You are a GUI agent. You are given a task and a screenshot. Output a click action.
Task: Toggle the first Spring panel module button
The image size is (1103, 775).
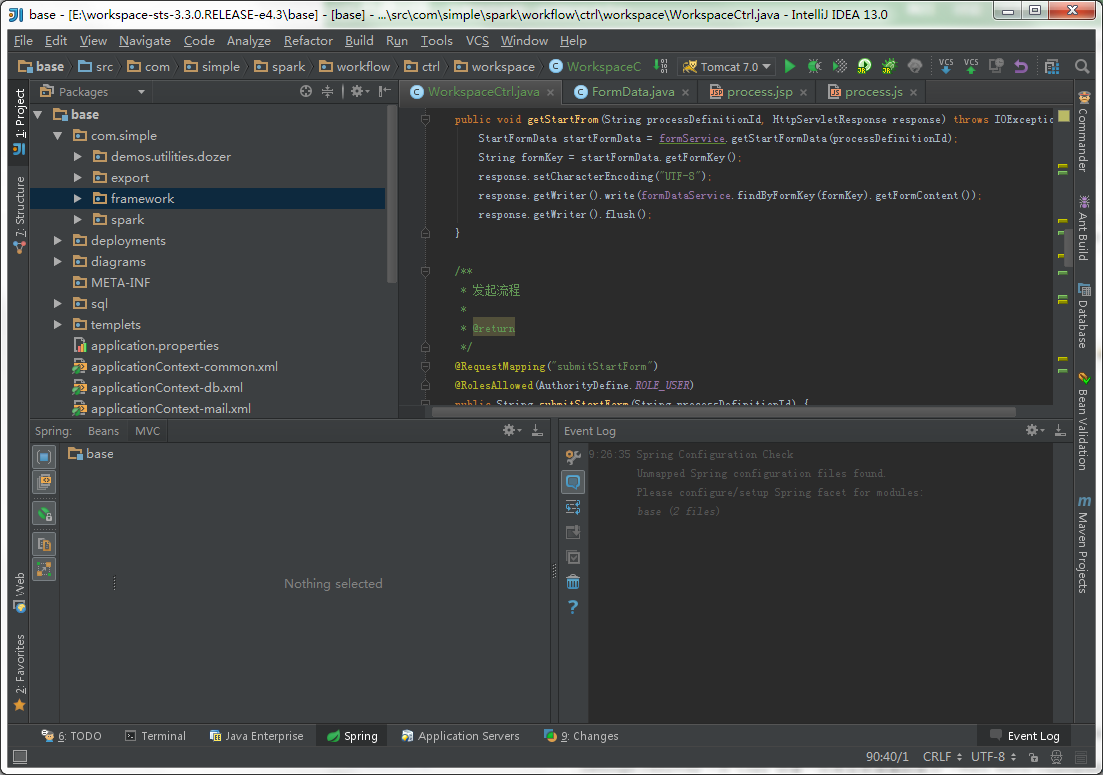pos(44,457)
